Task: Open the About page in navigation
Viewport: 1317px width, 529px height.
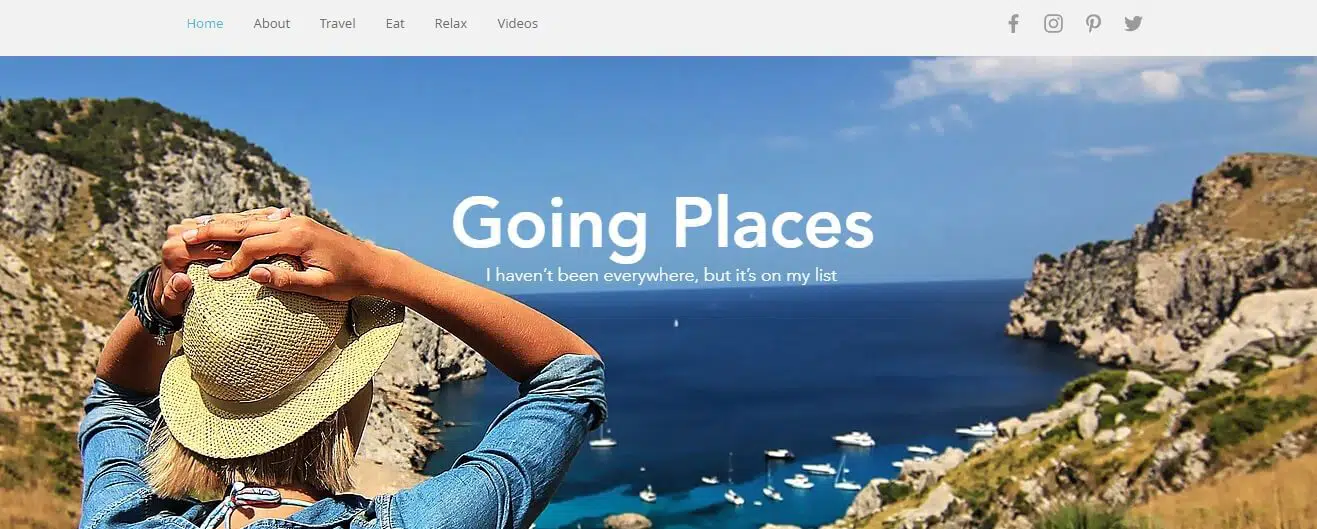Action: [272, 23]
